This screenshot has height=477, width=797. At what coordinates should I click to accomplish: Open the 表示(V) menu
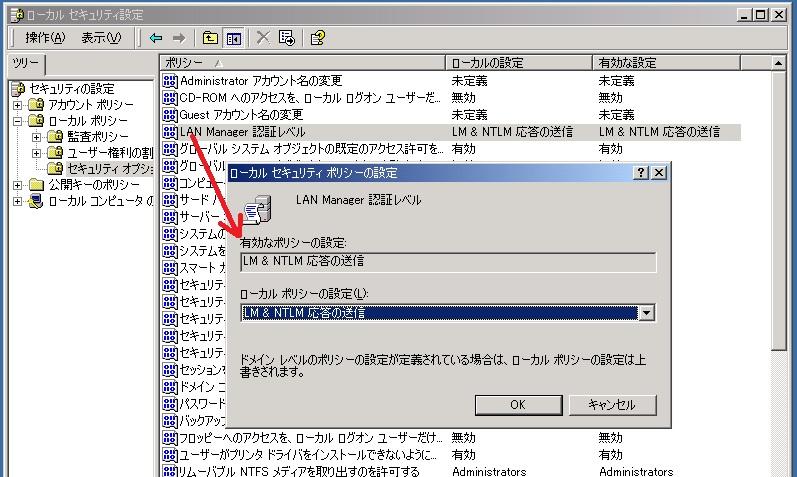101,38
